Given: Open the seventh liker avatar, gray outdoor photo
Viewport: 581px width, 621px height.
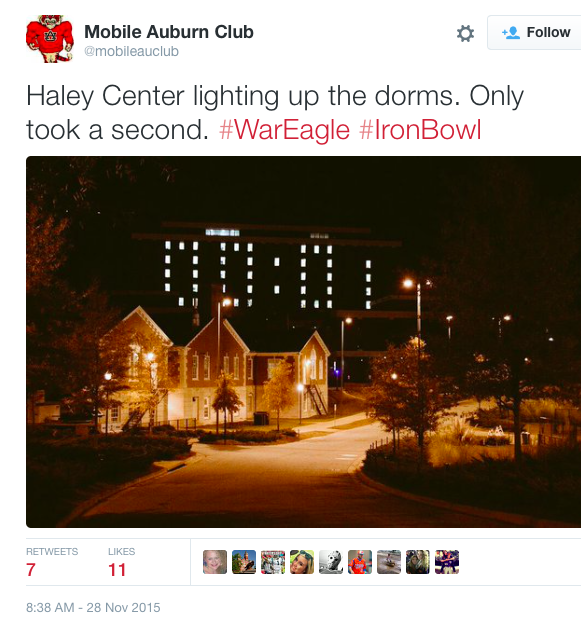Looking at the screenshot, I should pyautogui.click(x=389, y=562).
